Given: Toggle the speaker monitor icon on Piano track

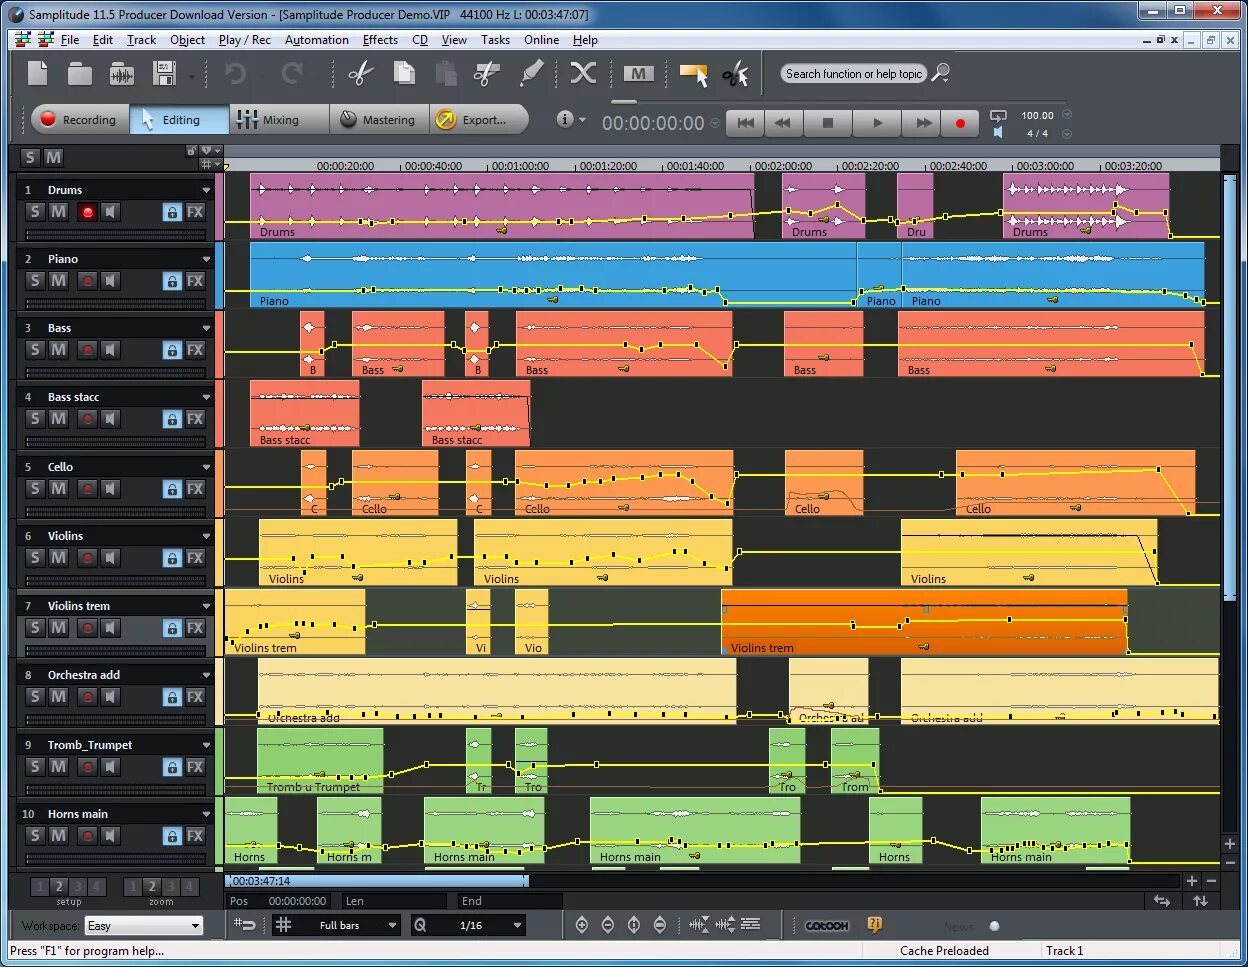Looking at the screenshot, I should tap(111, 281).
